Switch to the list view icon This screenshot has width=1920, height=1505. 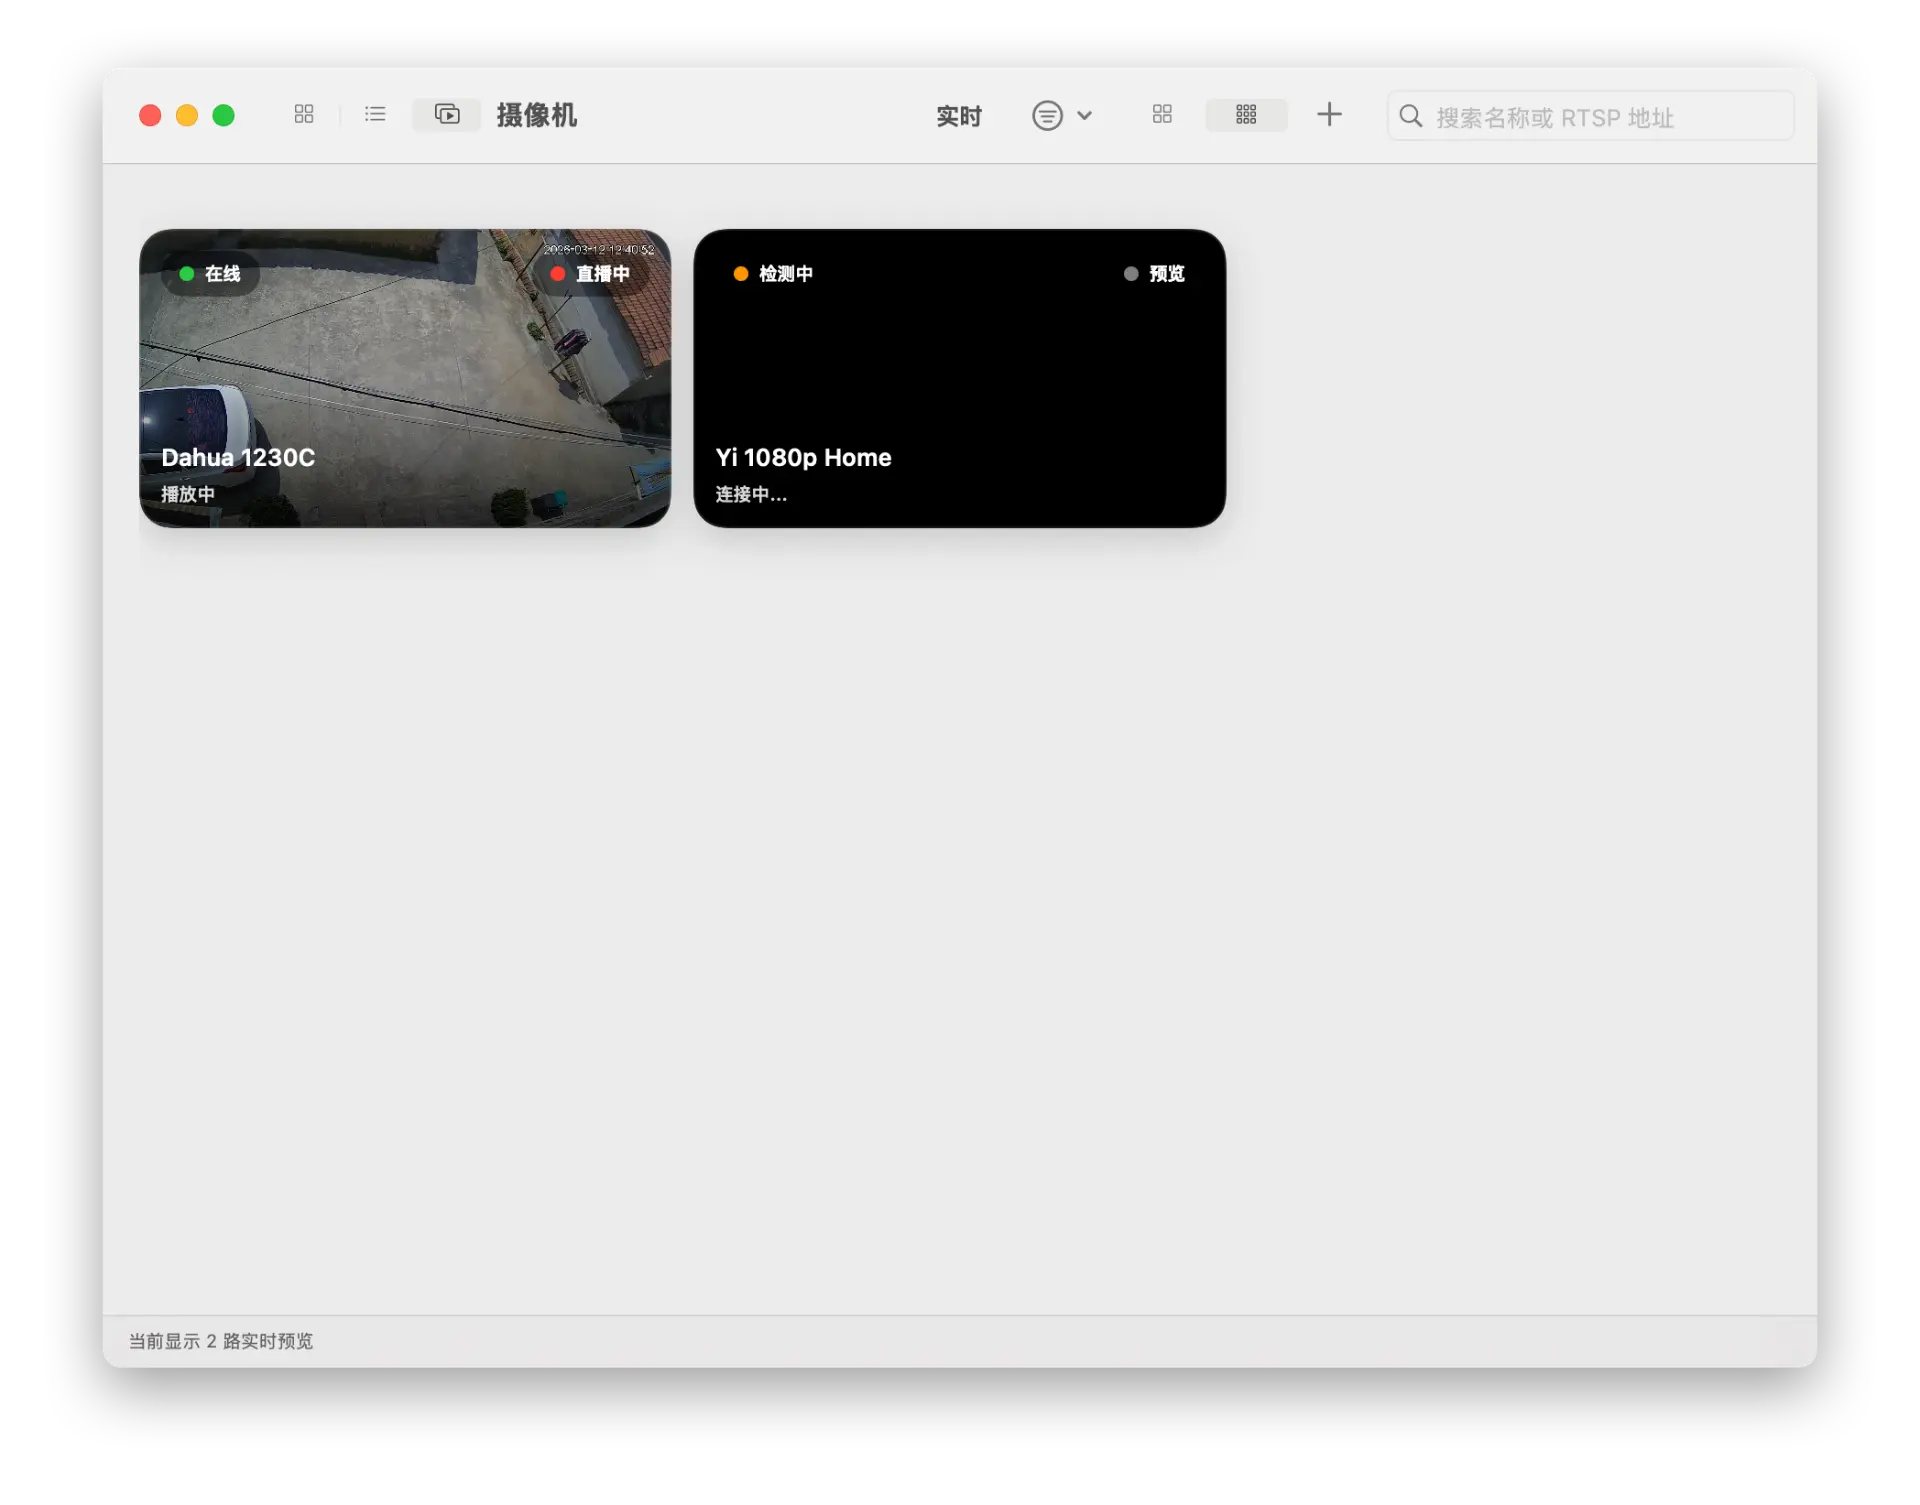[x=375, y=114]
